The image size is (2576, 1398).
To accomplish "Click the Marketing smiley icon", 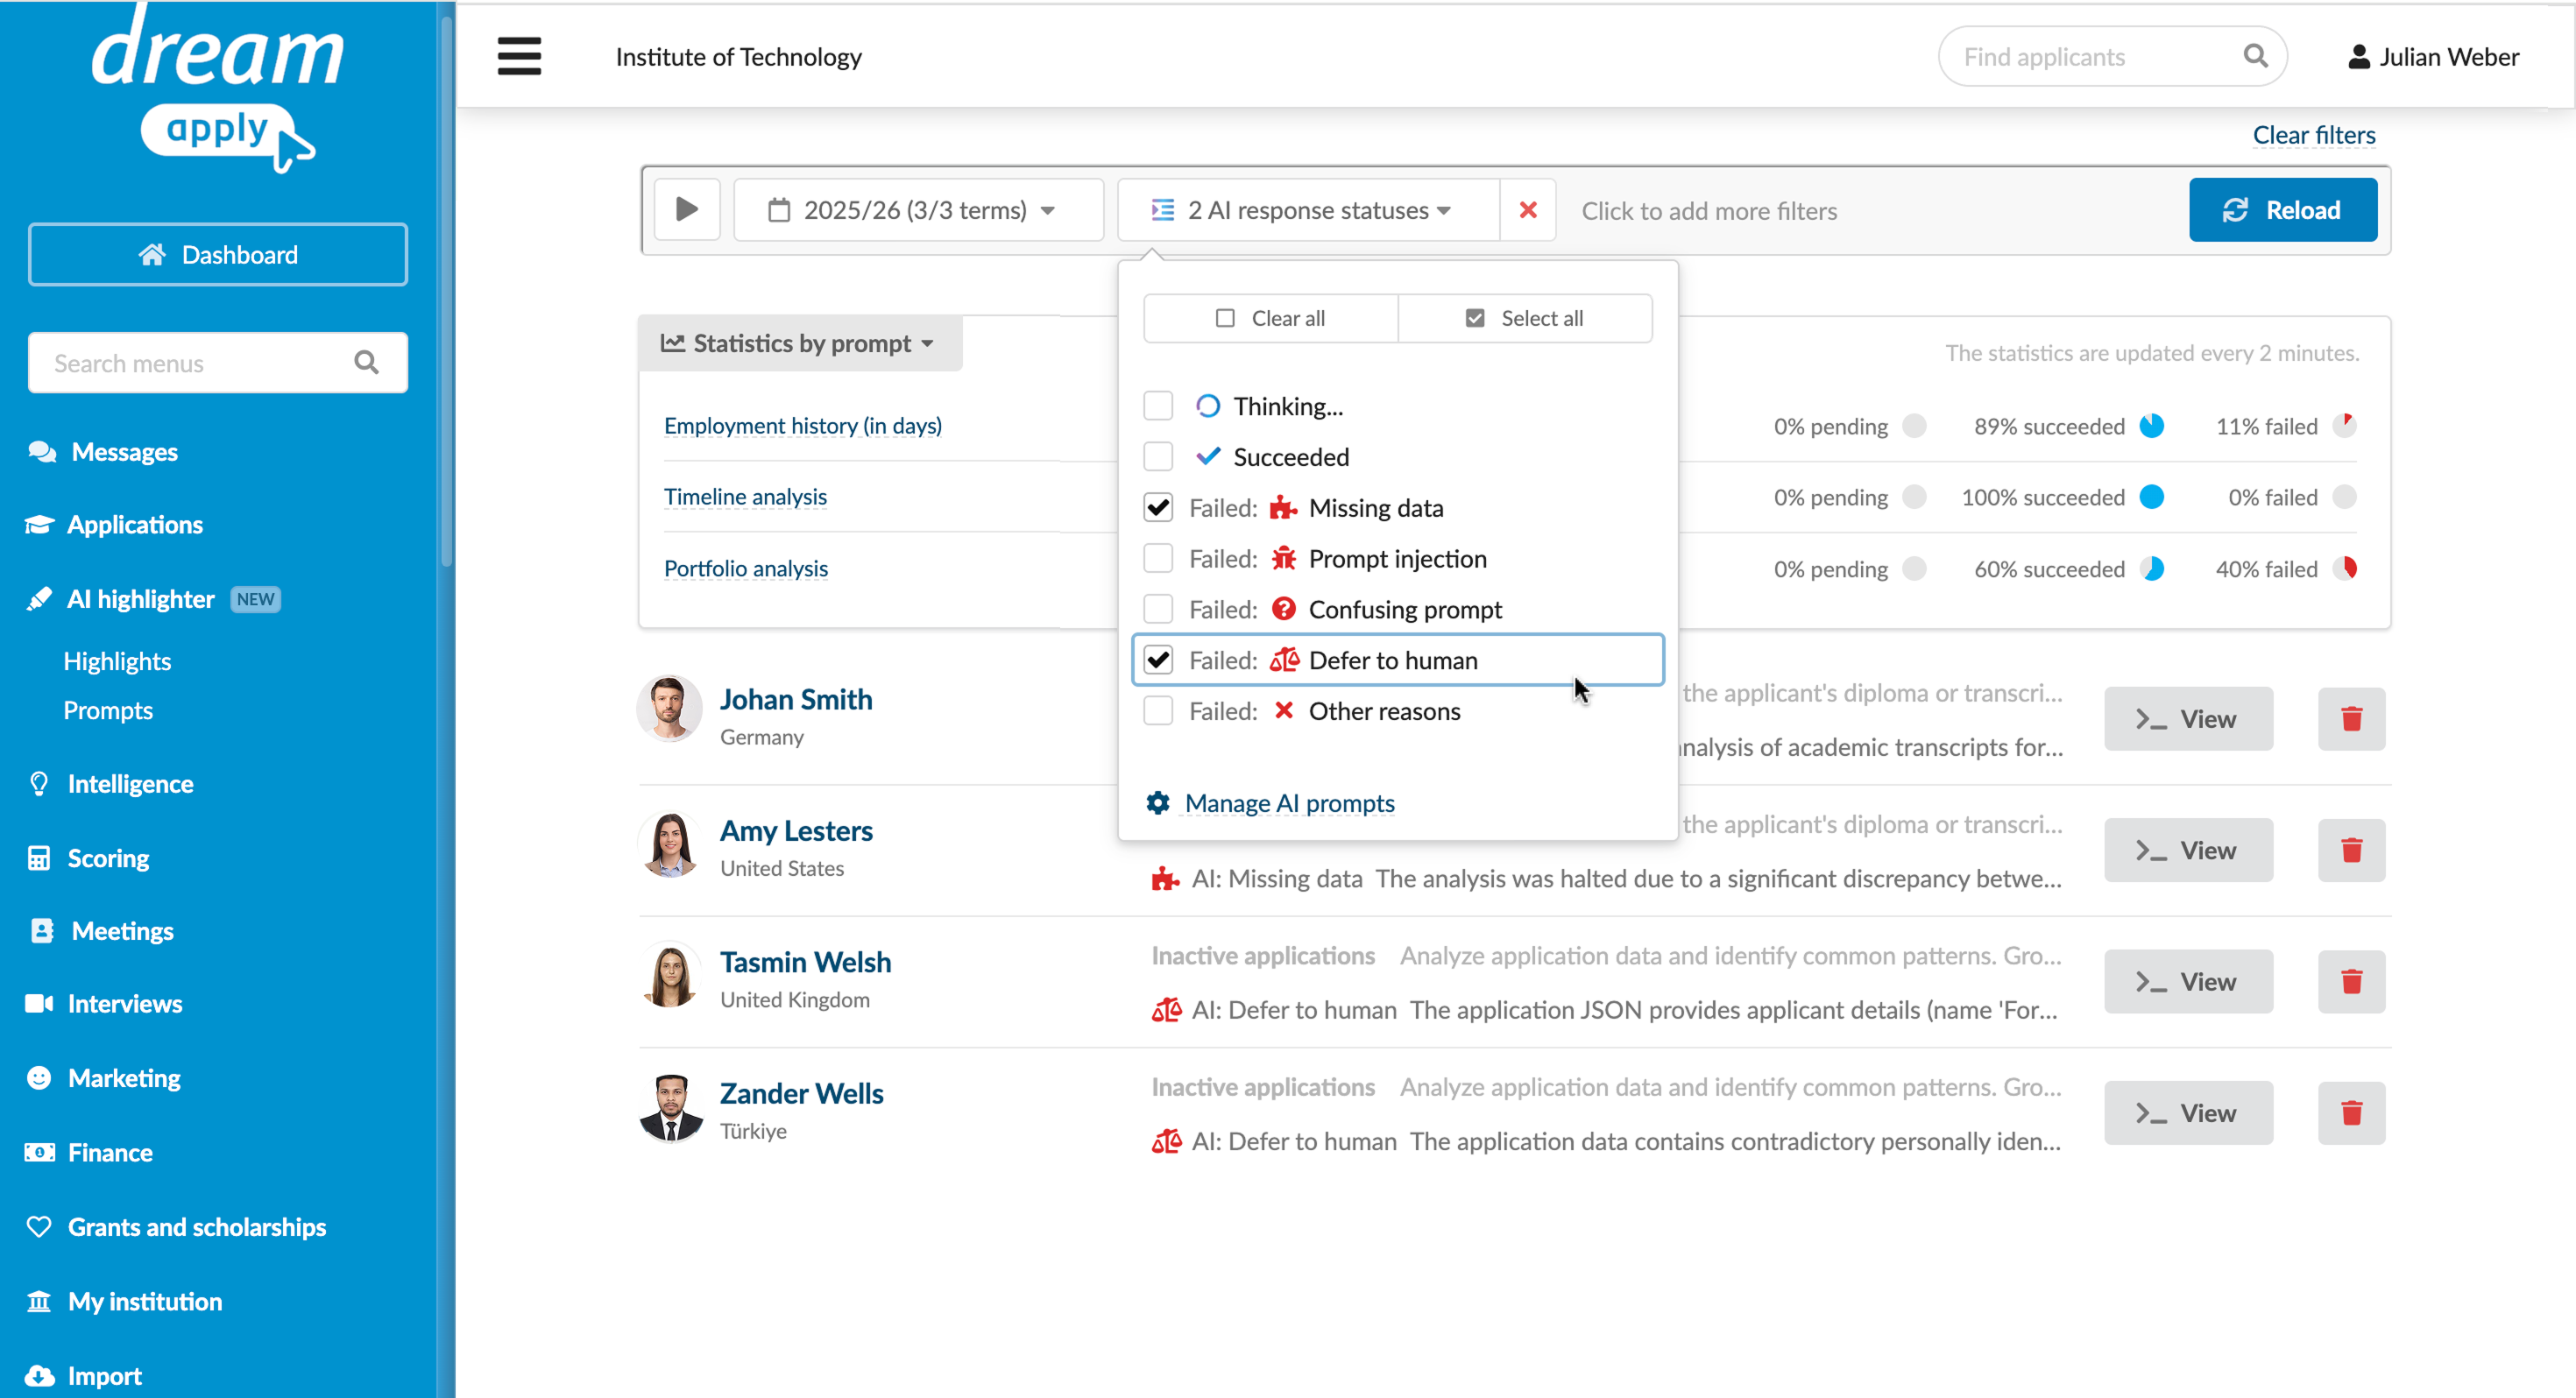I will click(x=39, y=1078).
